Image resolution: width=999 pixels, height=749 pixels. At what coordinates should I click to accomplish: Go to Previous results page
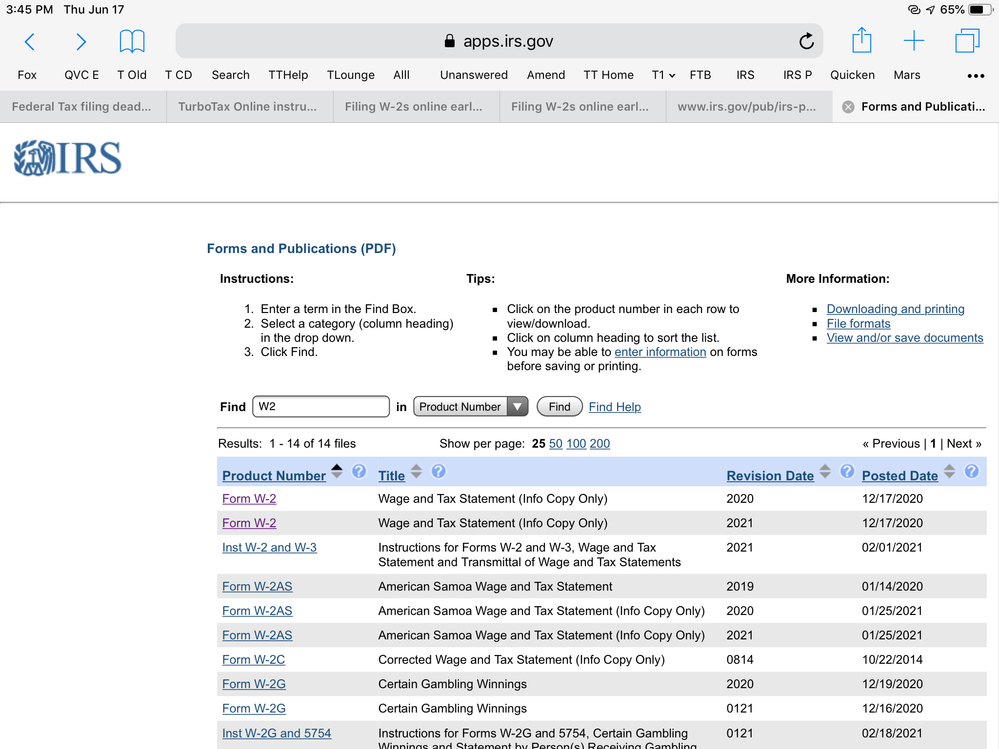click(x=891, y=443)
